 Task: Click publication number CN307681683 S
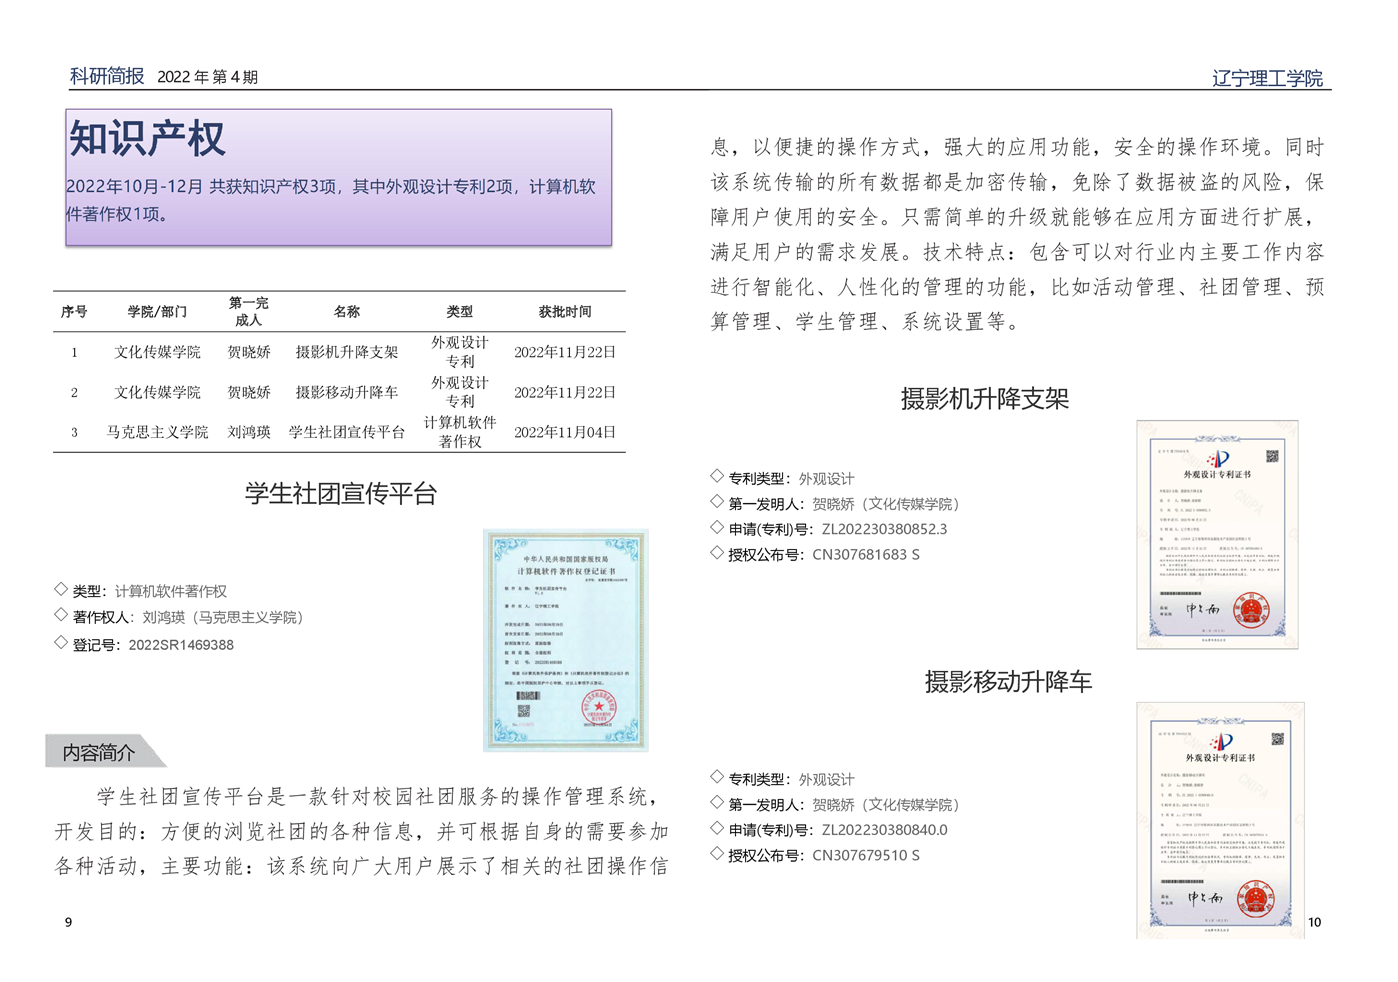[x=866, y=554]
